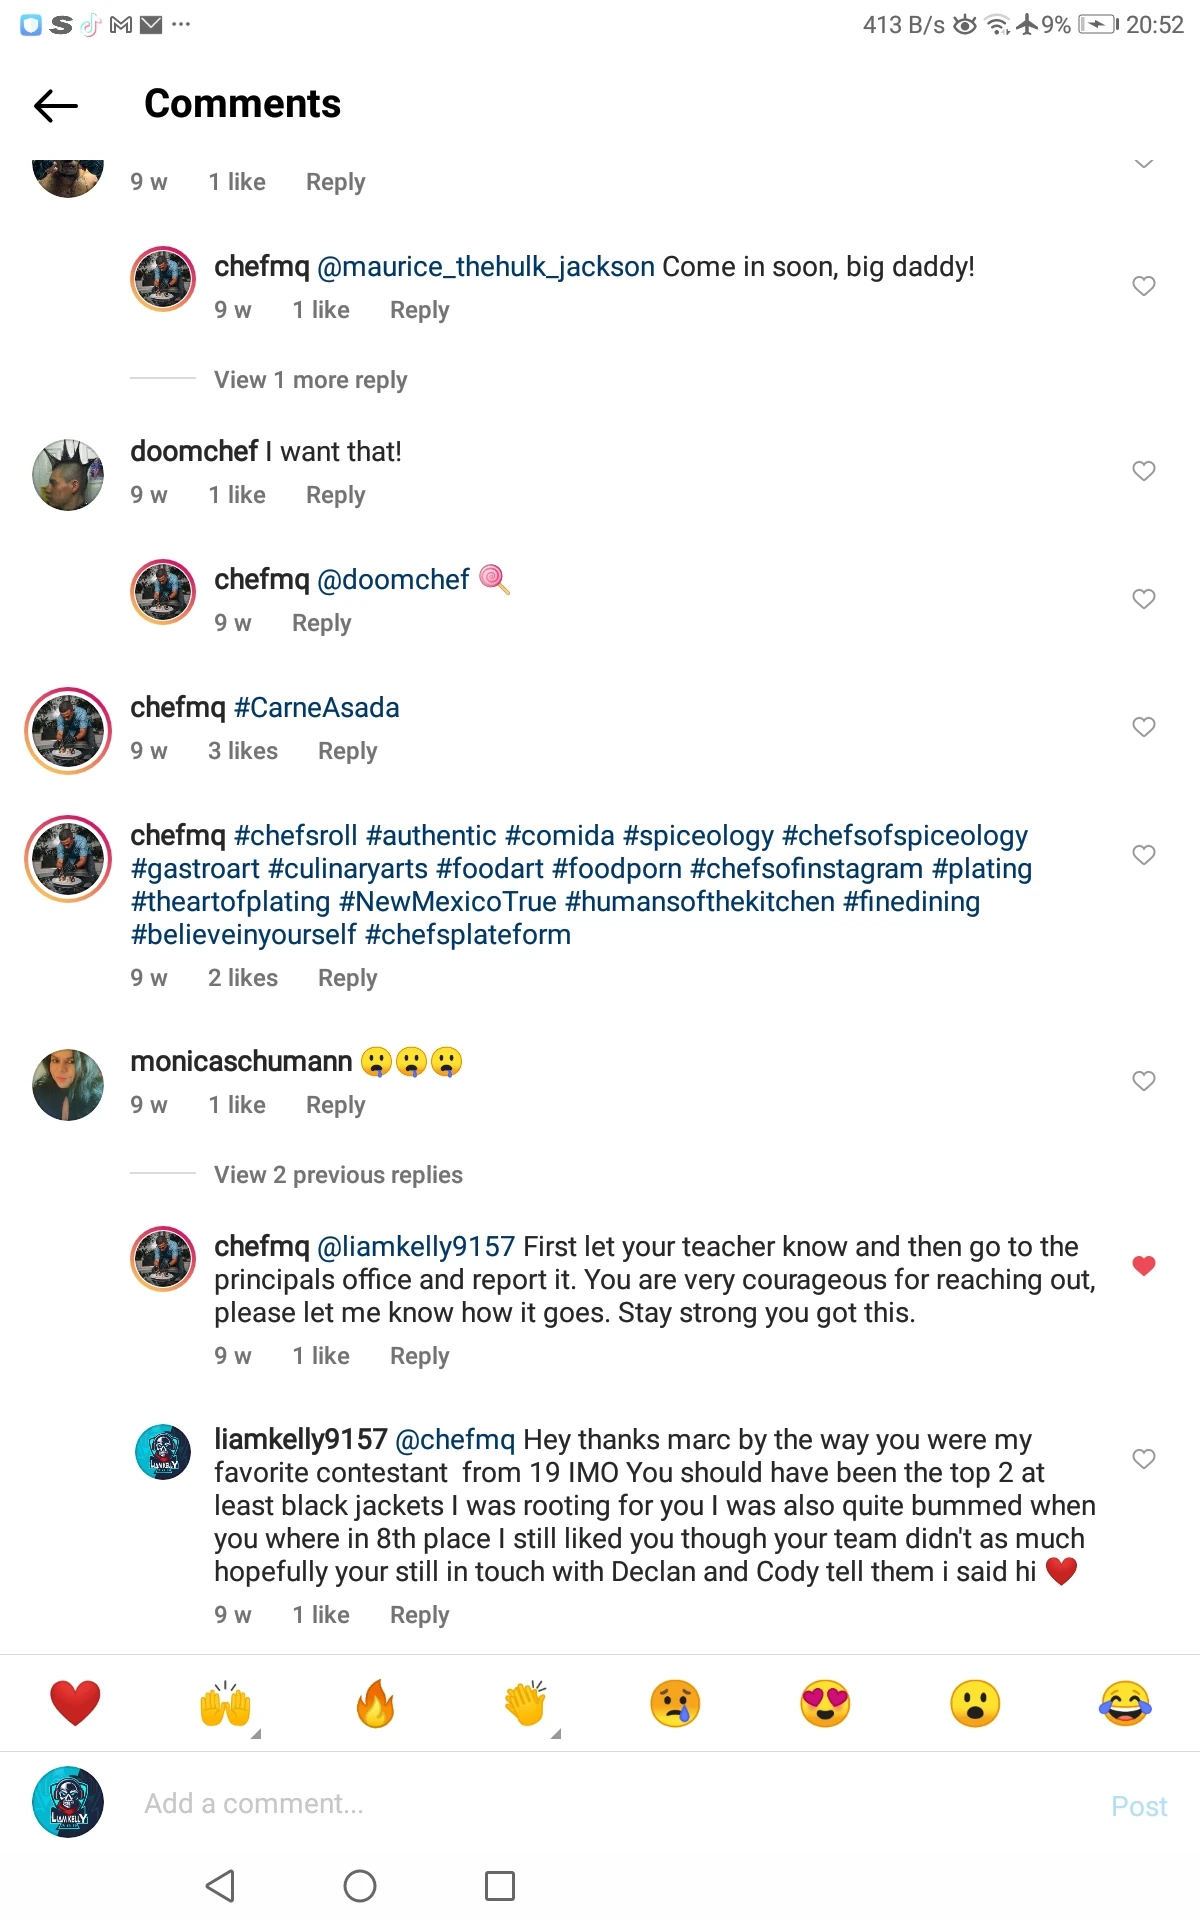The width and height of the screenshot is (1200, 1920).
Task: React with the heart-eyes emoji
Action: click(823, 1703)
